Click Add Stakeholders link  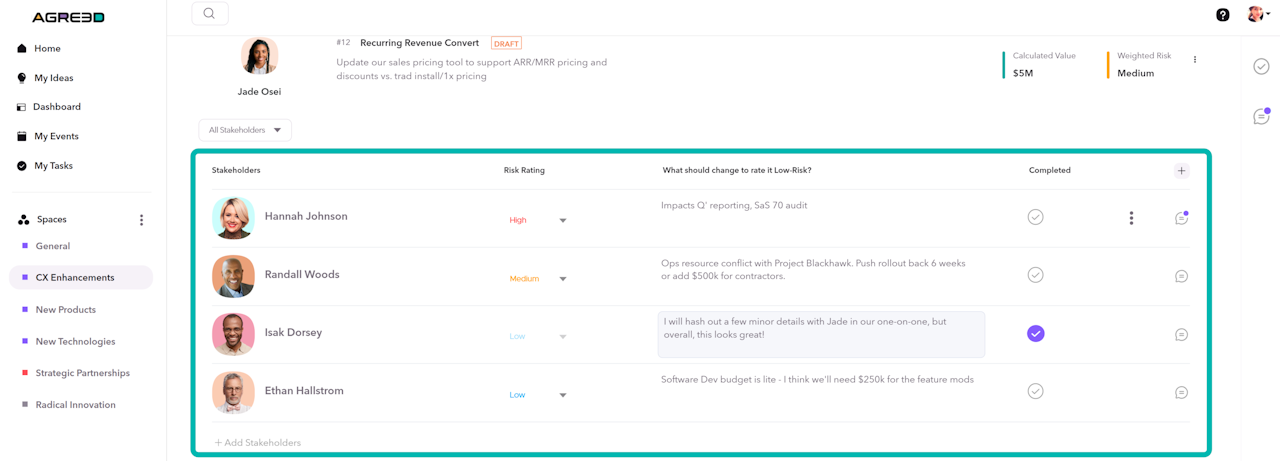tap(258, 442)
